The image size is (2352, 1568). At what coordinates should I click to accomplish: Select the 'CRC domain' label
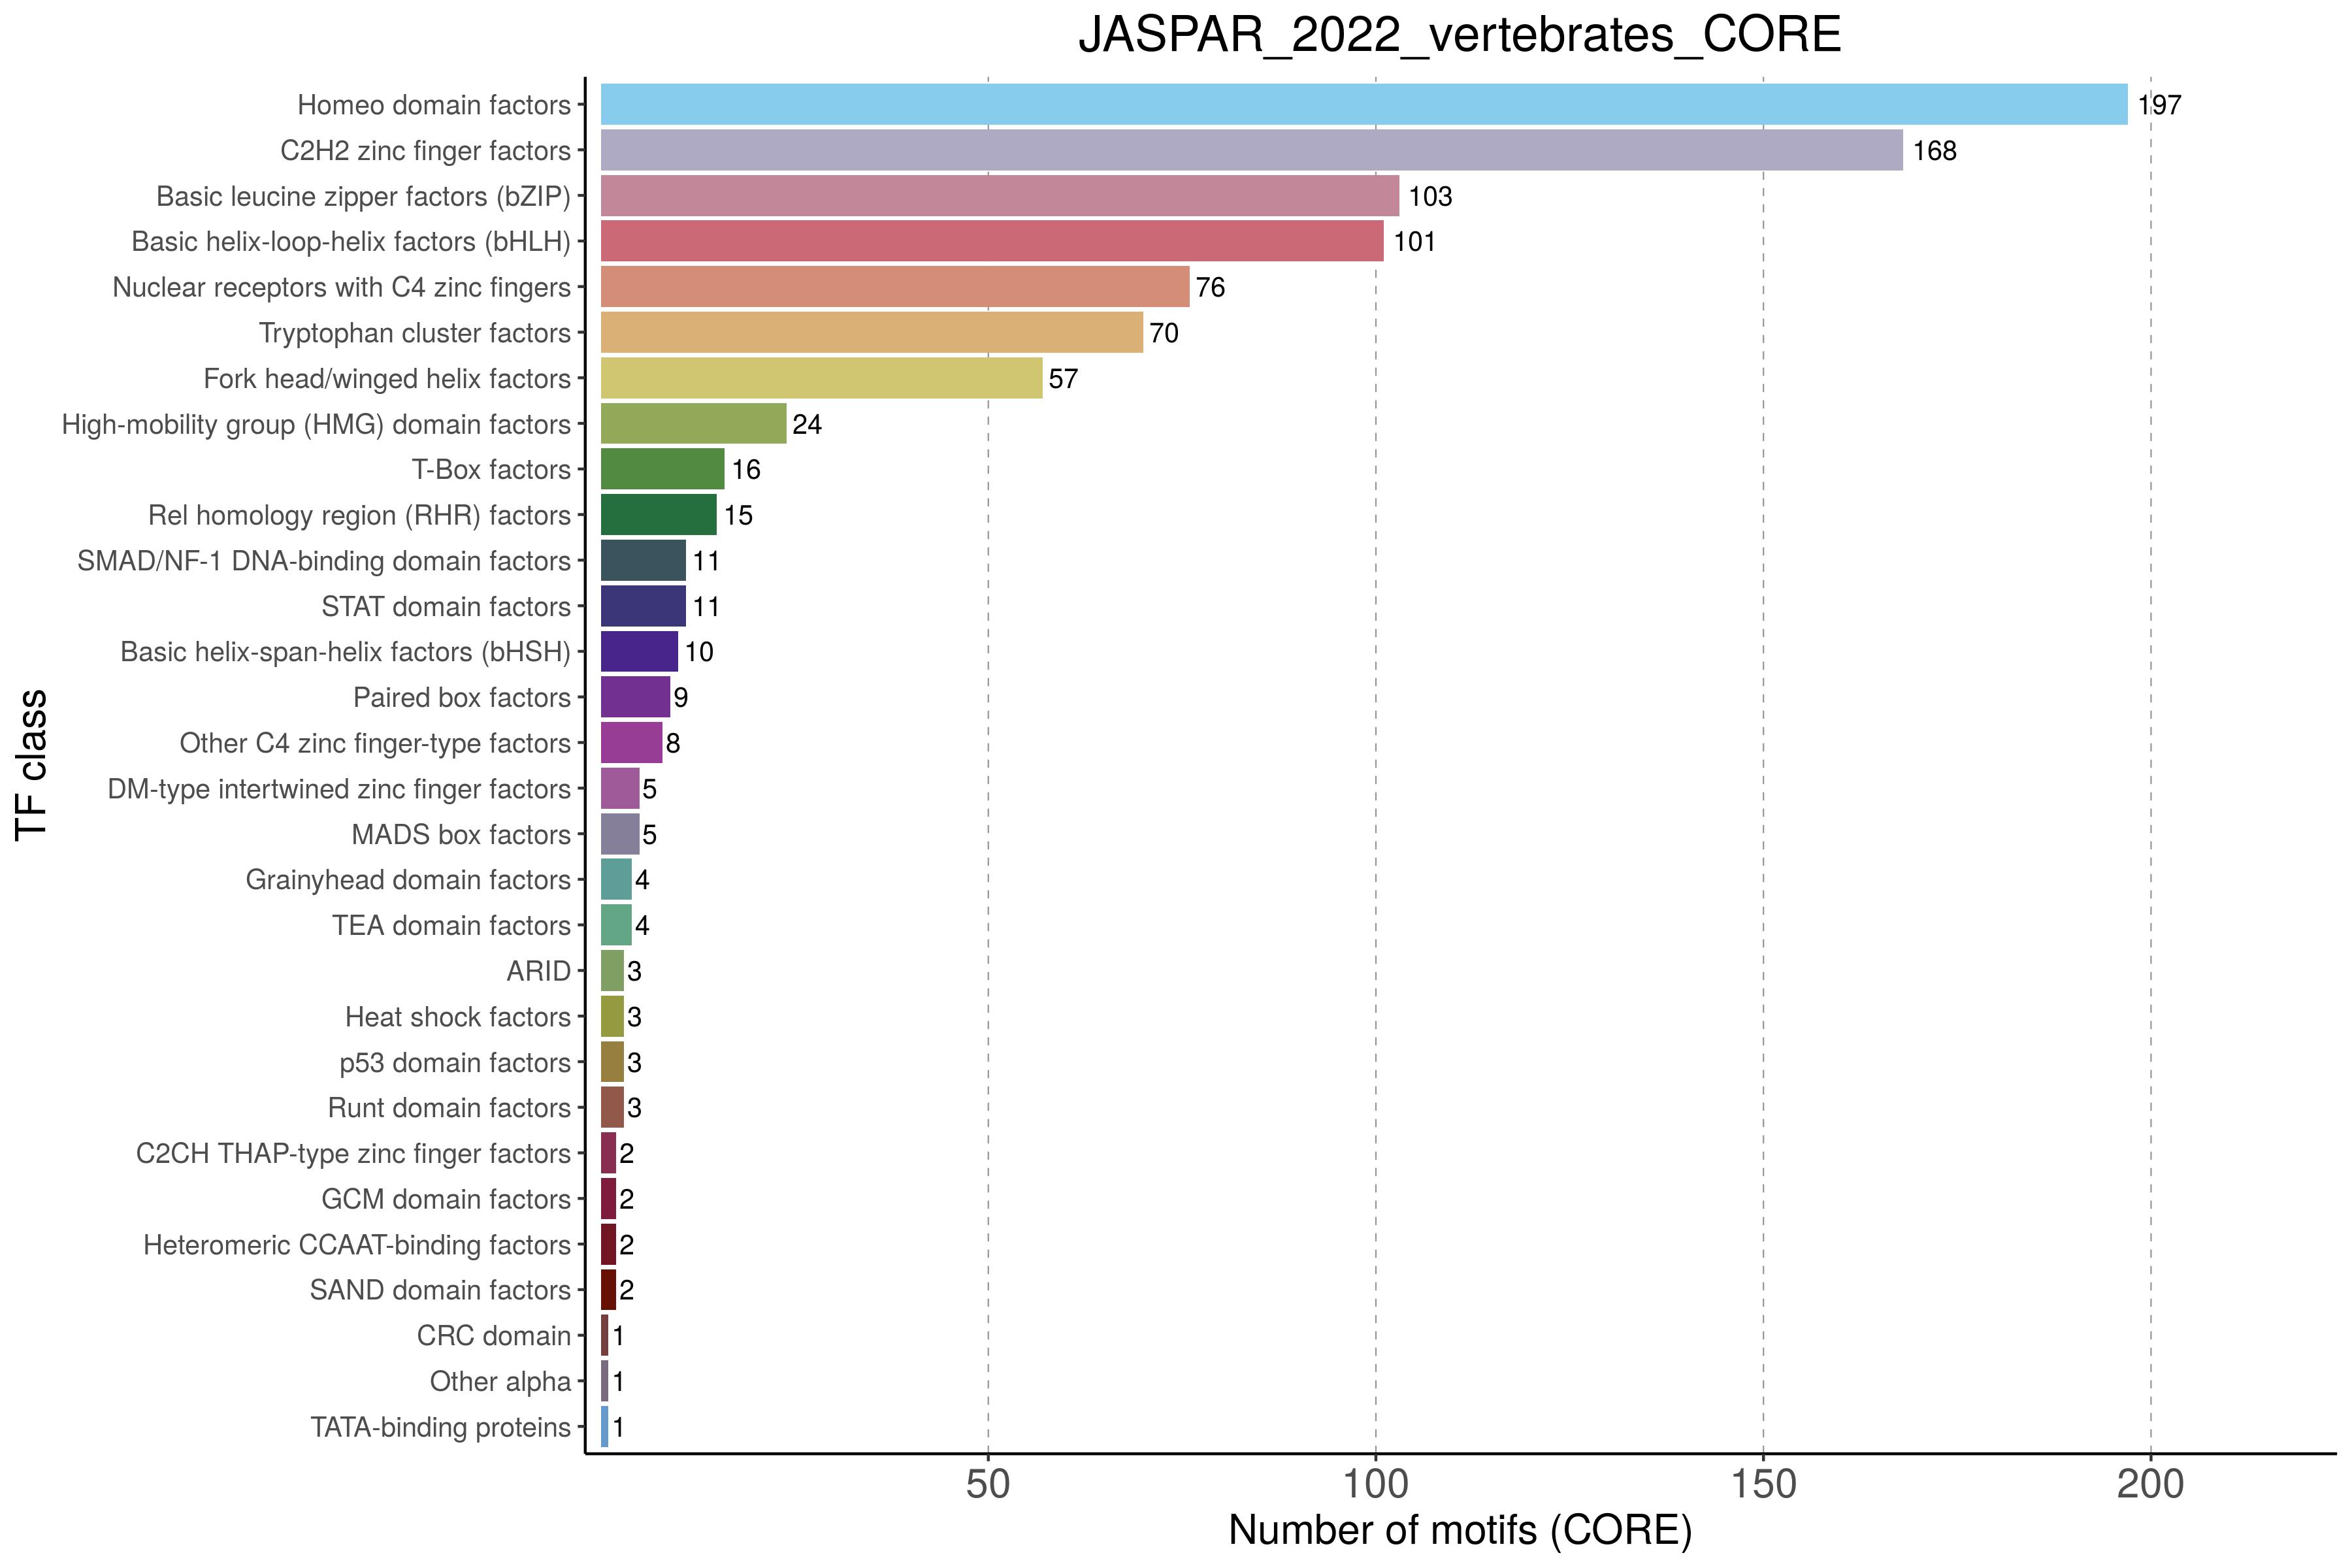point(494,1336)
